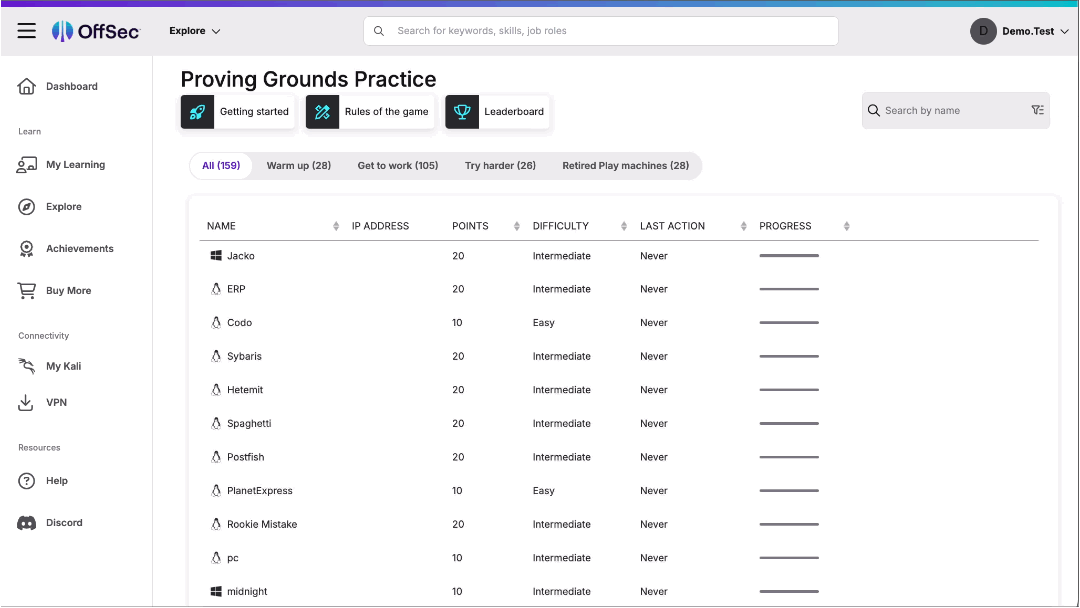This screenshot has width=1080, height=608.
Task: Open the Jacko machine
Action: [x=241, y=255]
